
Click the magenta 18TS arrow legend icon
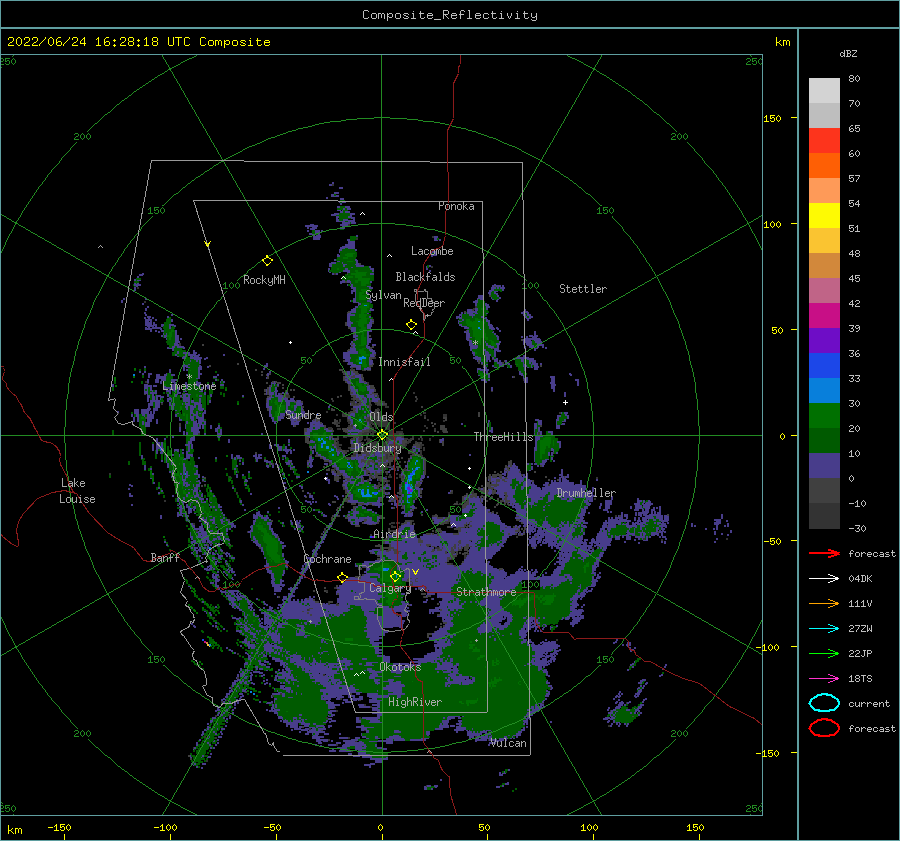[x=824, y=679]
